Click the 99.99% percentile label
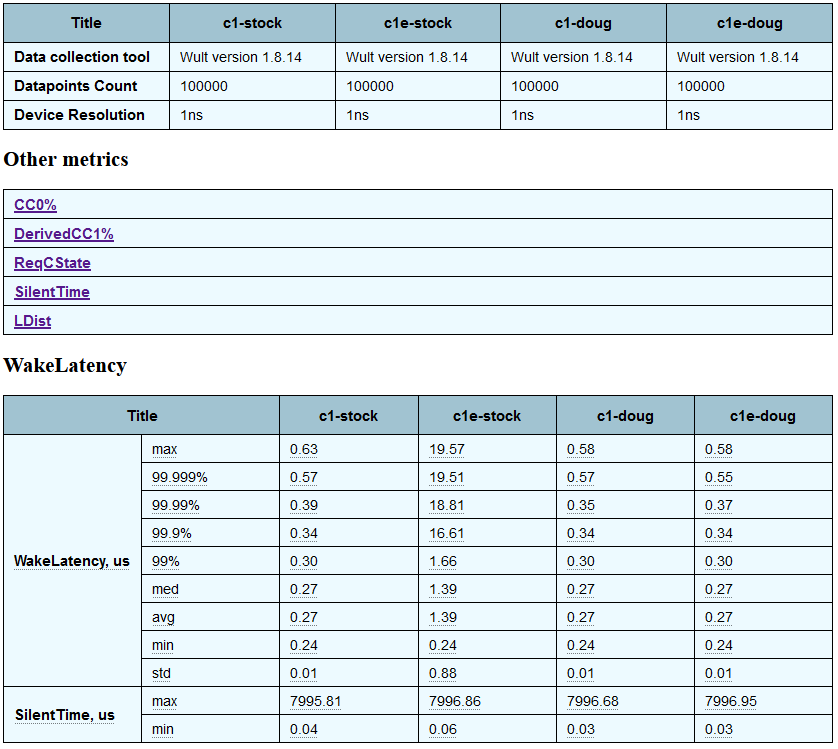 coord(175,505)
